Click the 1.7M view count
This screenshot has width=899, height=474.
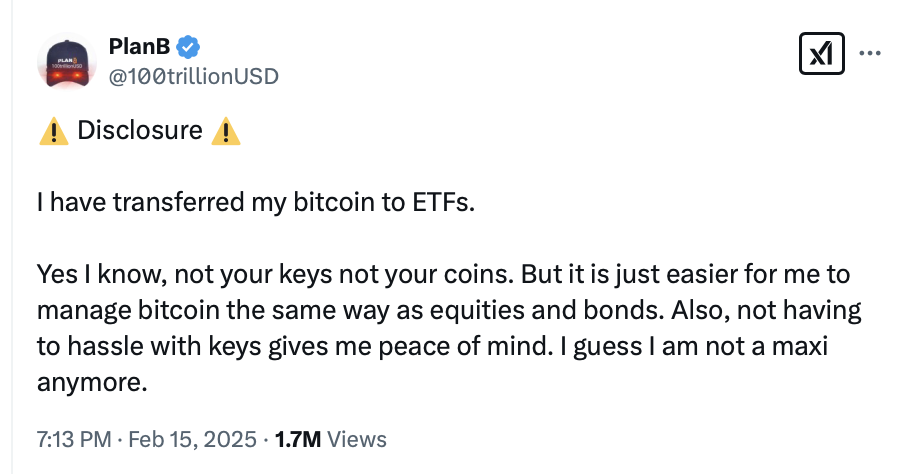coord(298,439)
